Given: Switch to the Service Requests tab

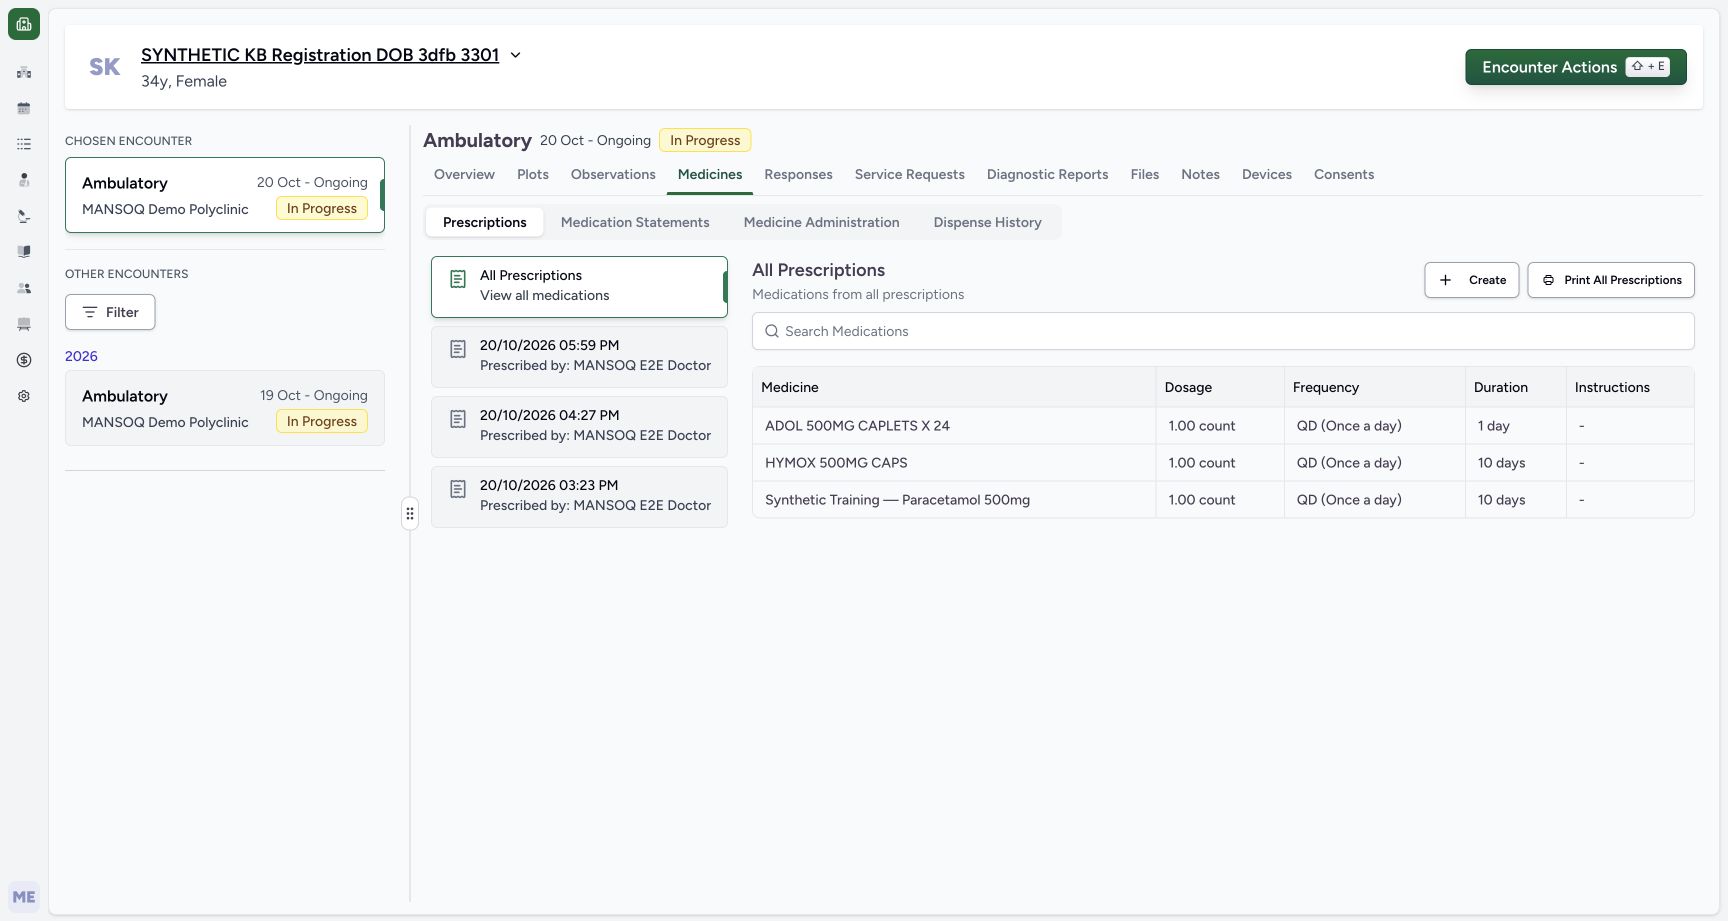Looking at the screenshot, I should (910, 174).
